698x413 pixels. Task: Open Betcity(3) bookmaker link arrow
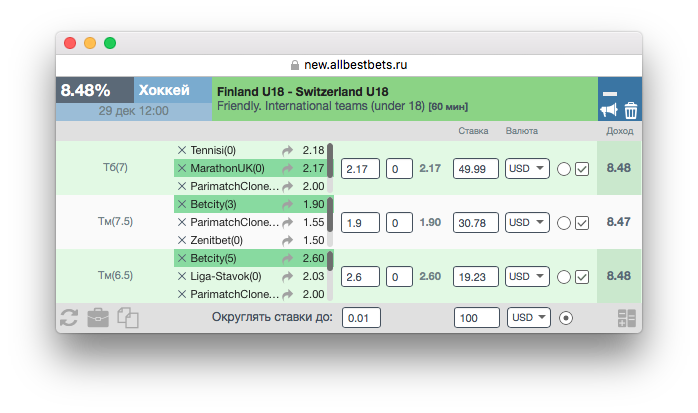[x=288, y=205]
